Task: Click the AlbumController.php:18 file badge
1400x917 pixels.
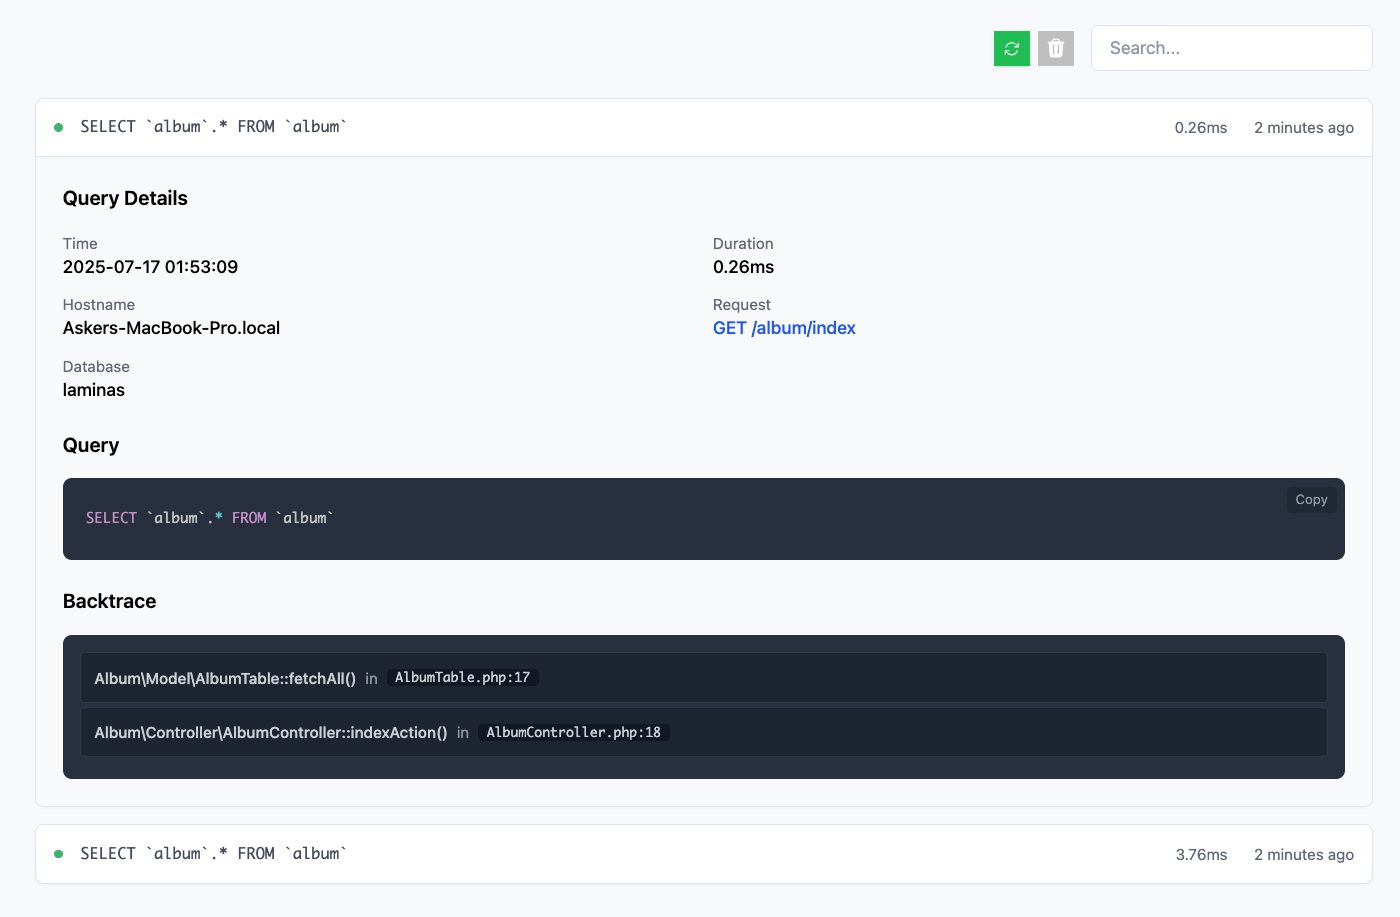Action: point(573,733)
